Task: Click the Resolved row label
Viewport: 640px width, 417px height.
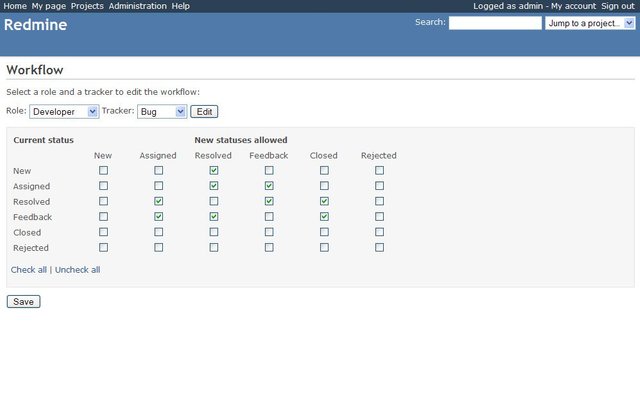Action: pyautogui.click(x=31, y=202)
